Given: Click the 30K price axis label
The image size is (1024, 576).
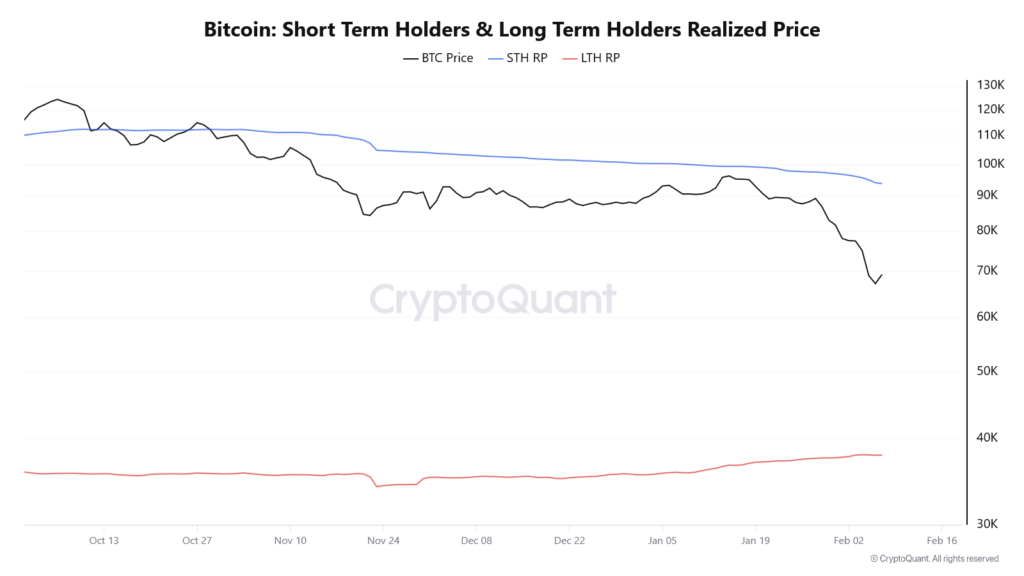Looking at the screenshot, I should 988,524.
